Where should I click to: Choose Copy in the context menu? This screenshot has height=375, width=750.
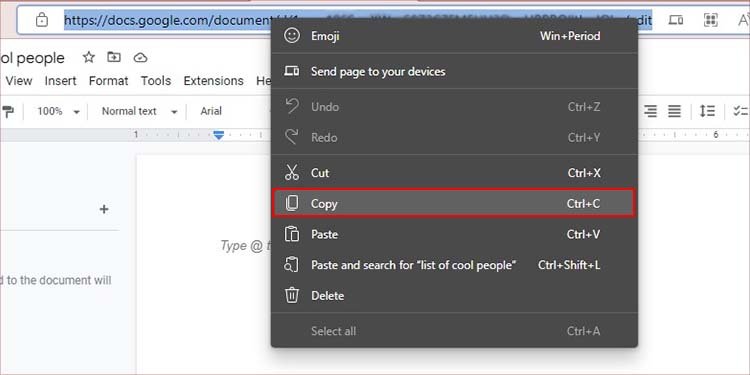coord(454,204)
